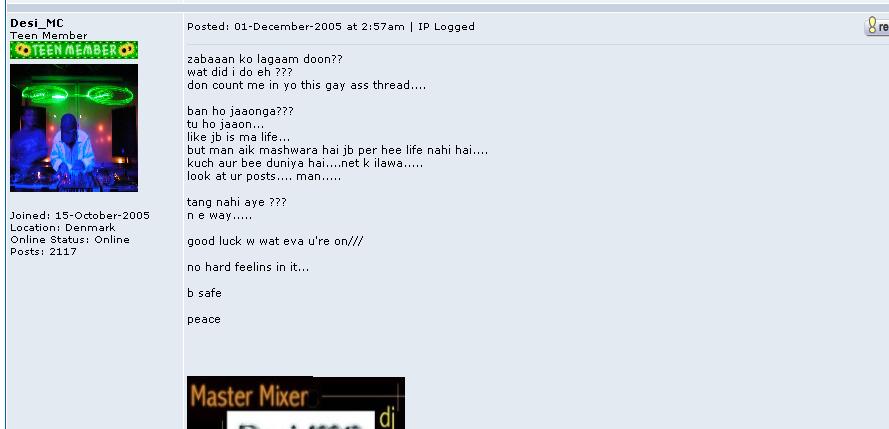Open Desi_MC's DJ avatar picture
Viewport: 889px width, 429px height.
(x=74, y=128)
